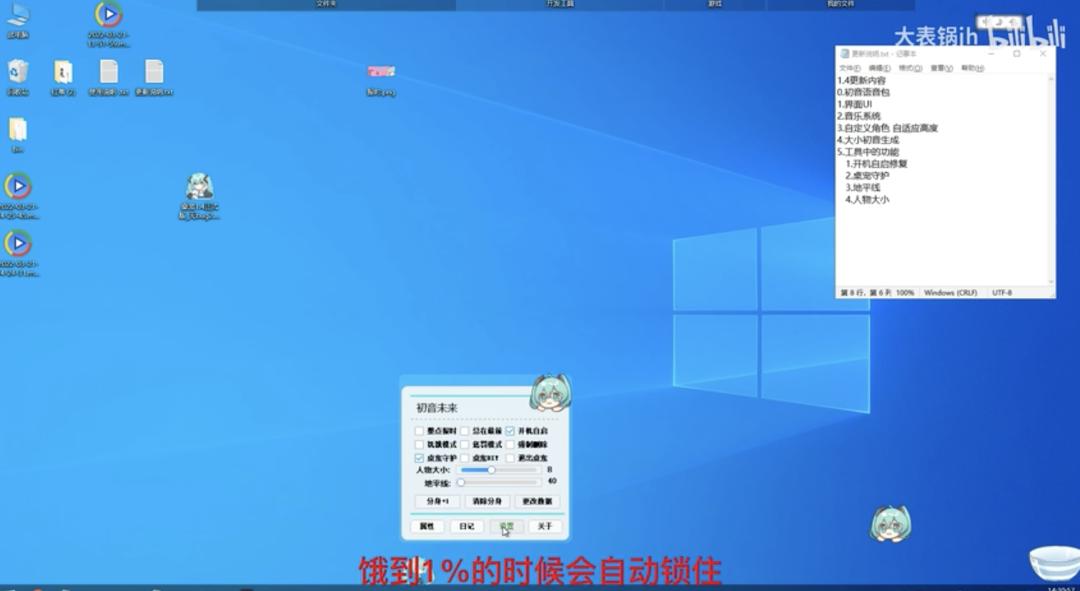The image size is (1080, 591).
Task: Click the Notepad vertical scrollbar
Action: pyautogui.click(x=1051, y=179)
